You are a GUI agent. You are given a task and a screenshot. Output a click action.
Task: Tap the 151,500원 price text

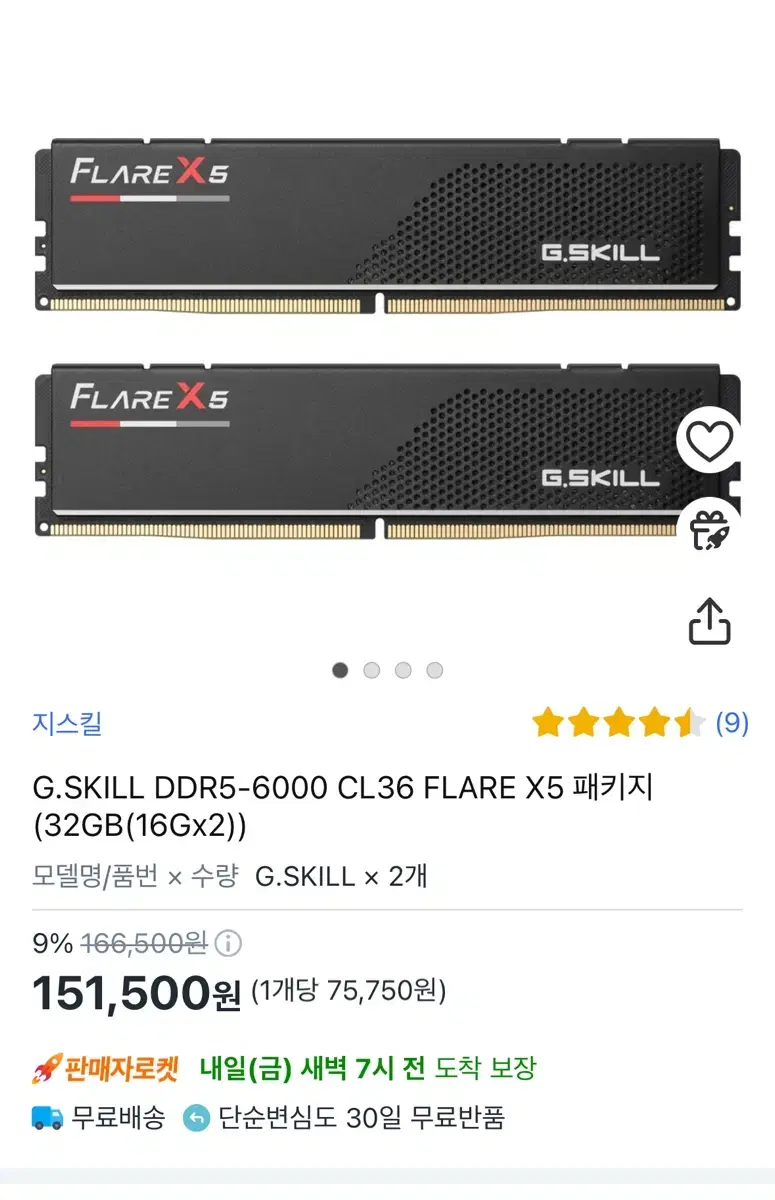click(137, 993)
